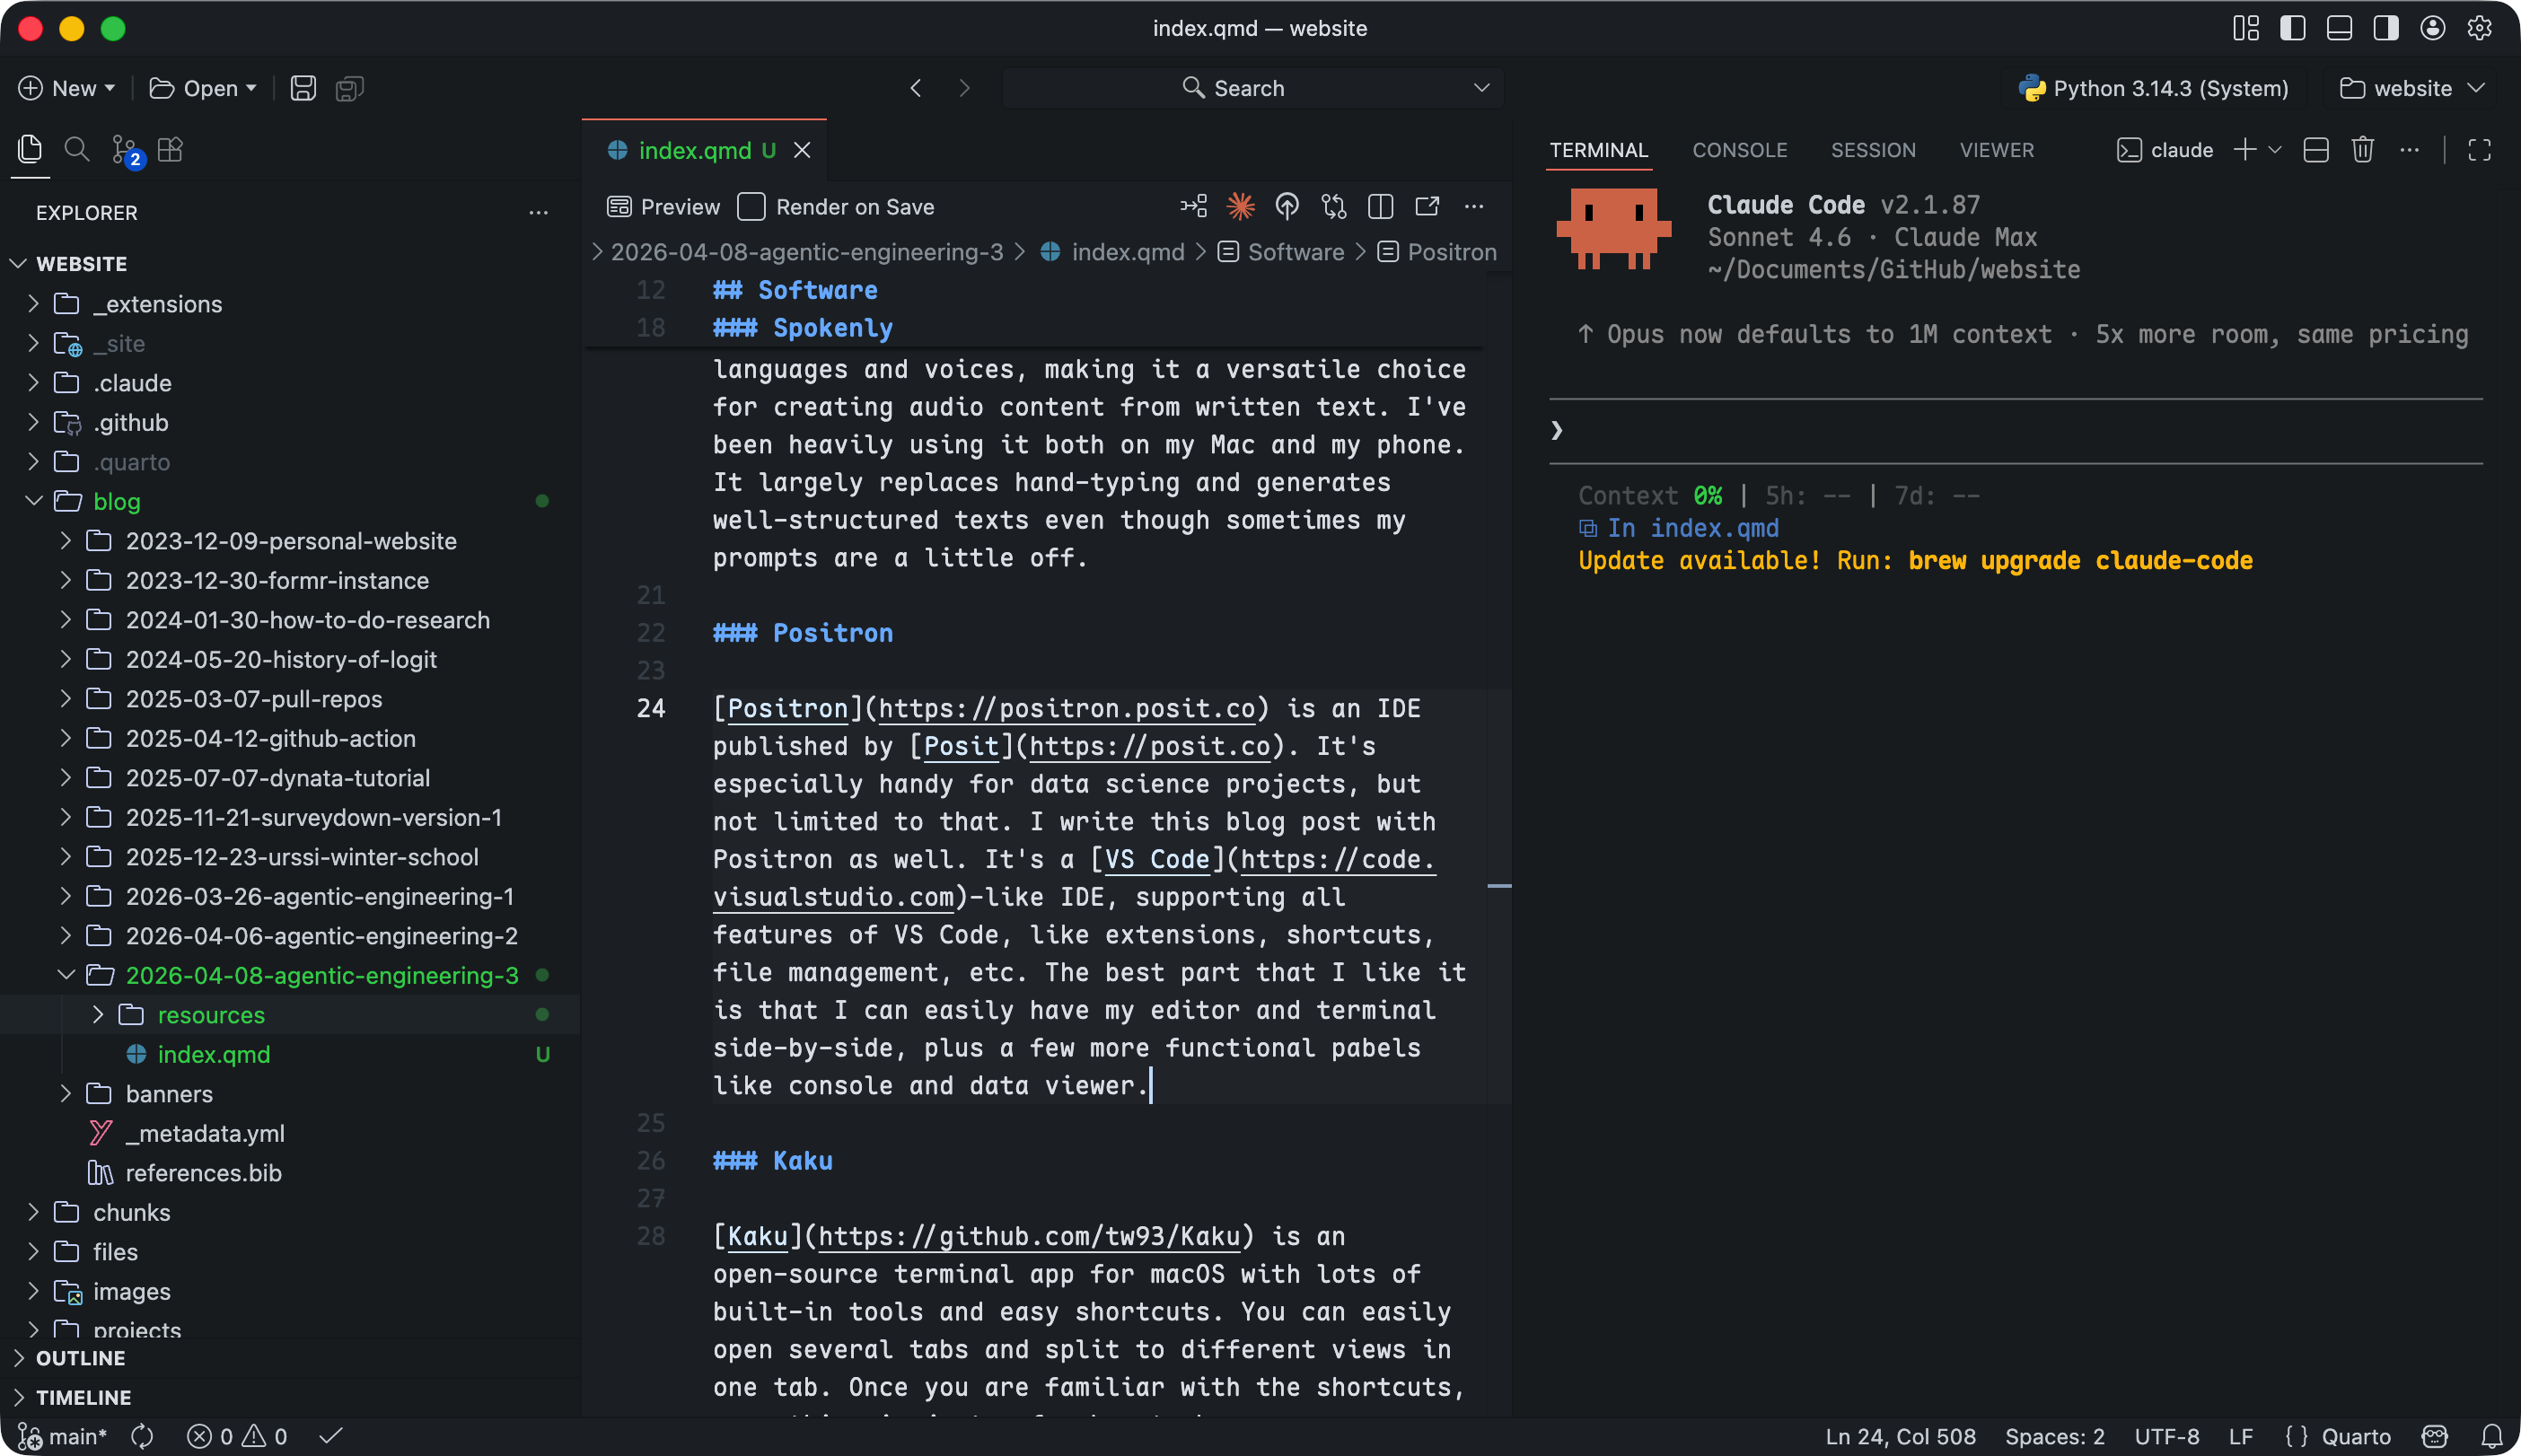Click the orange Claude Code starburst icon
Image resolution: width=2521 pixels, height=1456 pixels.
coord(1240,207)
